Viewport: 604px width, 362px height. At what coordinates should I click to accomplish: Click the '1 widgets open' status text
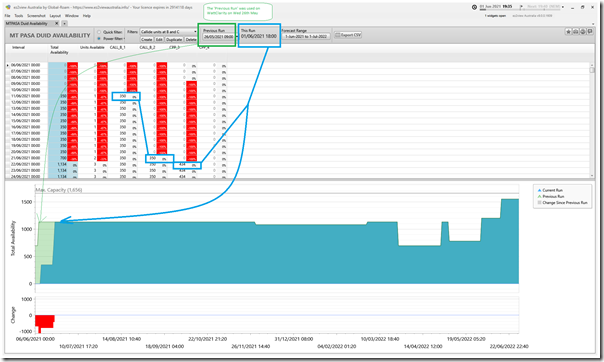(495, 16)
